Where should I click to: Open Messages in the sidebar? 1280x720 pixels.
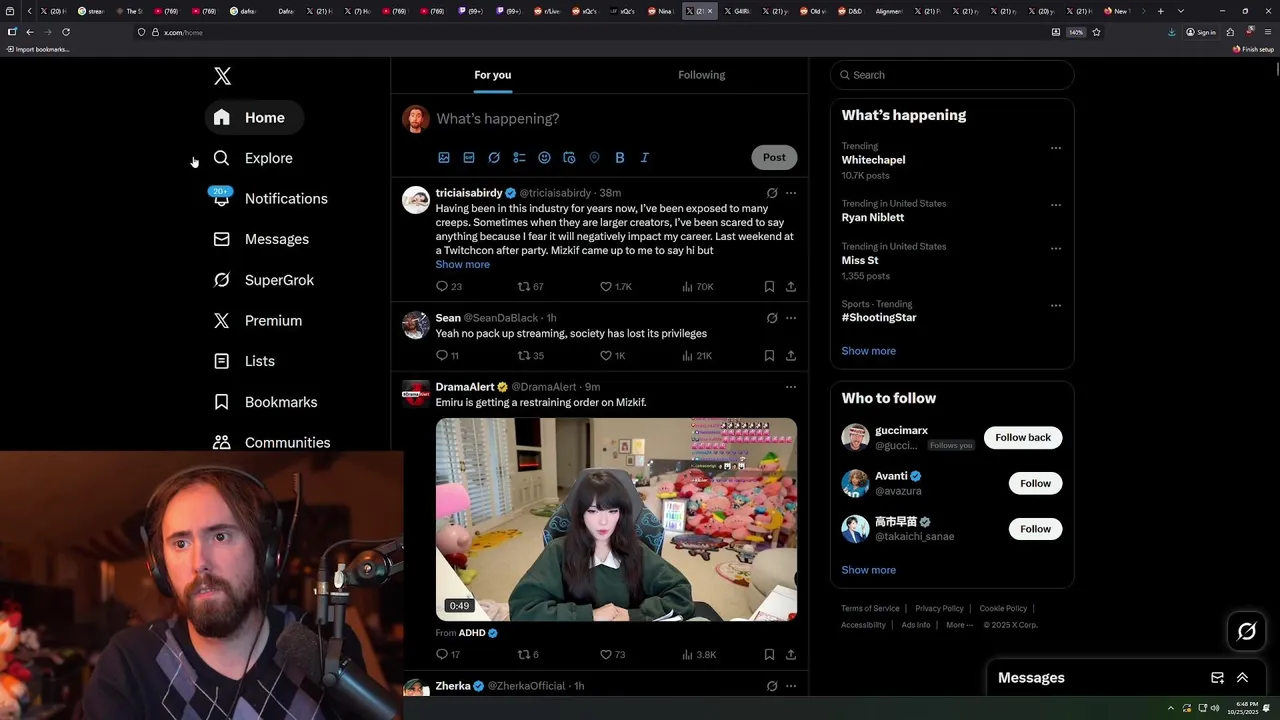262,239
